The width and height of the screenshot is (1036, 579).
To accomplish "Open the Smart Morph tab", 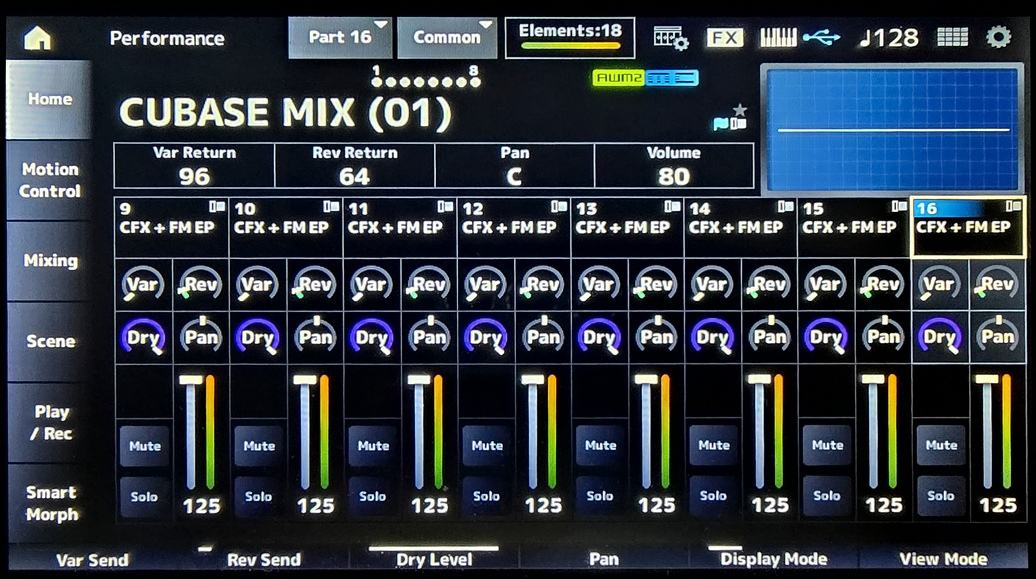I will (x=49, y=503).
